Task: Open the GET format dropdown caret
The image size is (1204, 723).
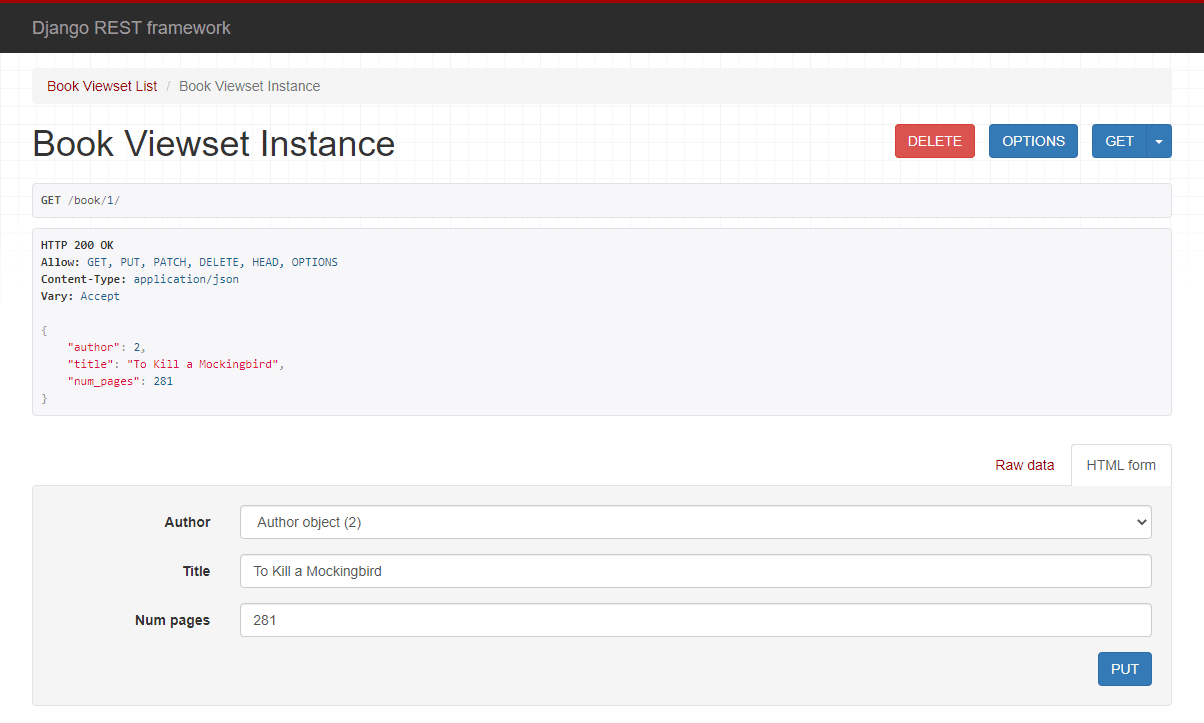Action: pyautogui.click(x=1157, y=141)
